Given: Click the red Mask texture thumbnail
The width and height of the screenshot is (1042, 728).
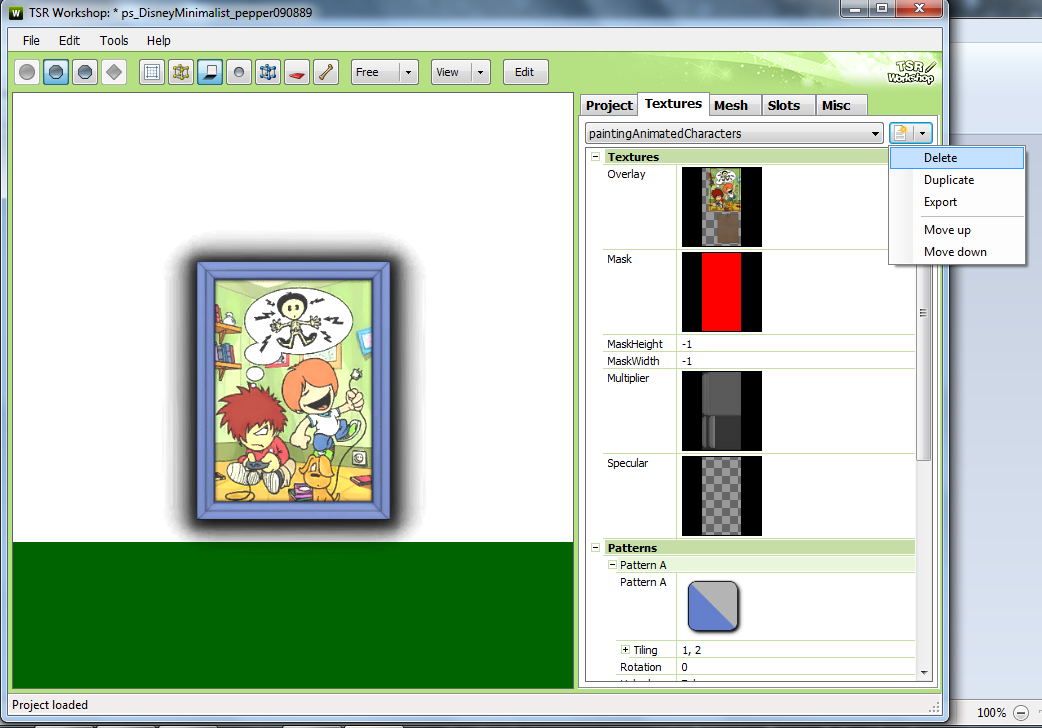Looking at the screenshot, I should 722,292.
